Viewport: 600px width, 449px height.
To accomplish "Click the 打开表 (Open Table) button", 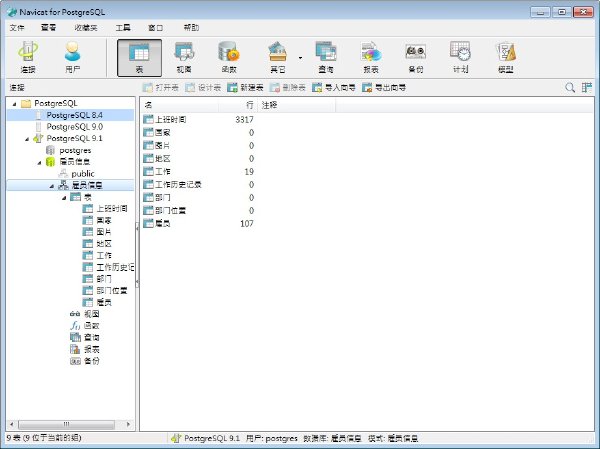I will click(x=161, y=88).
